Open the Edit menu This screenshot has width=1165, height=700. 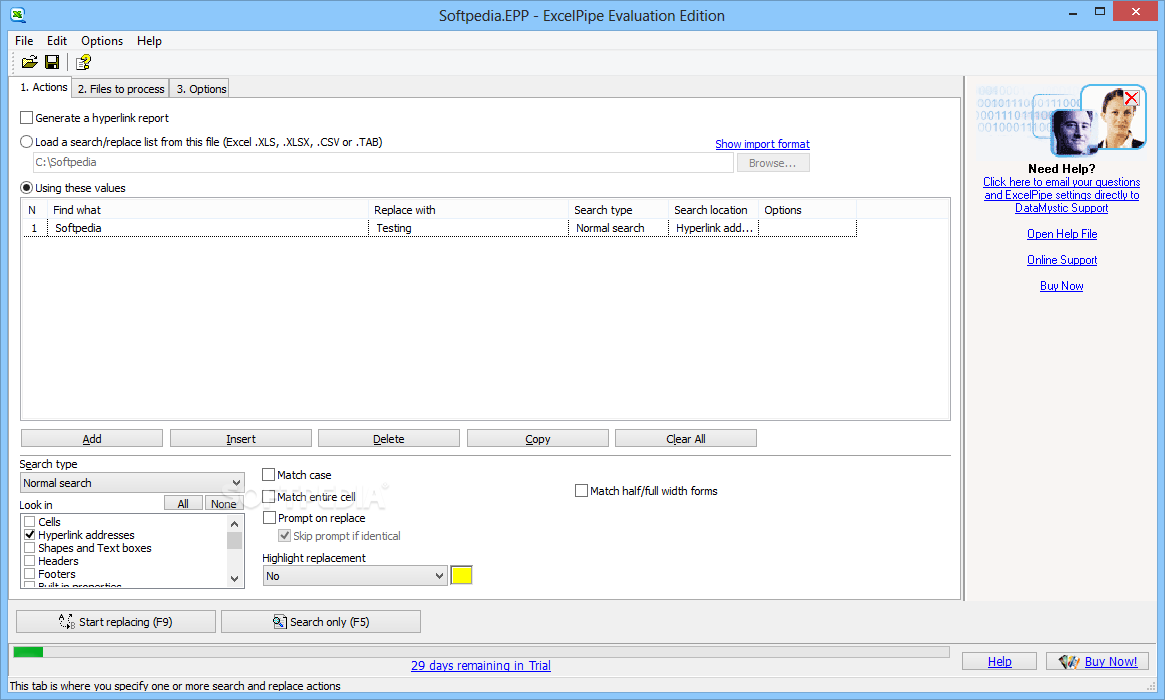[x=56, y=41]
